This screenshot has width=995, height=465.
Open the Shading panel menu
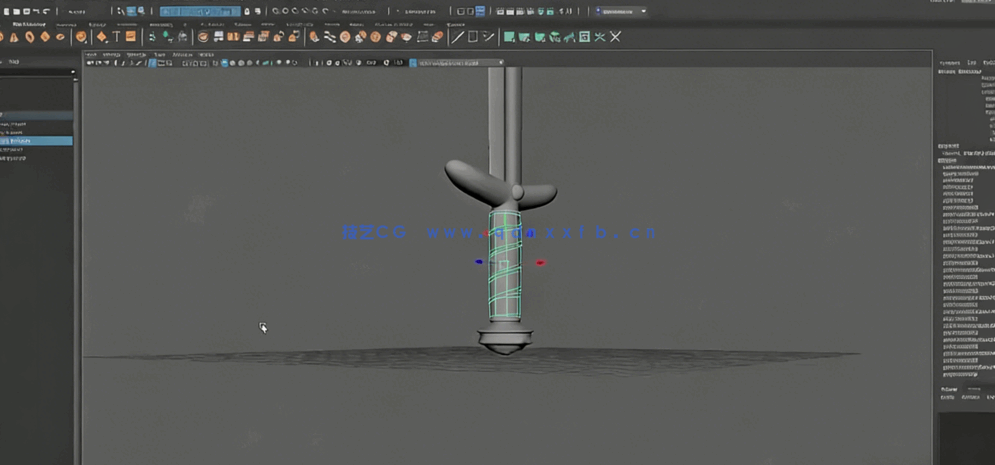click(x=112, y=55)
